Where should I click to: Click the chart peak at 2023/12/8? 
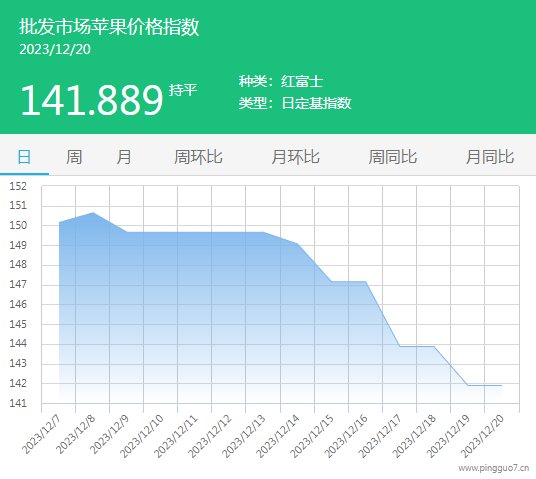(93, 213)
